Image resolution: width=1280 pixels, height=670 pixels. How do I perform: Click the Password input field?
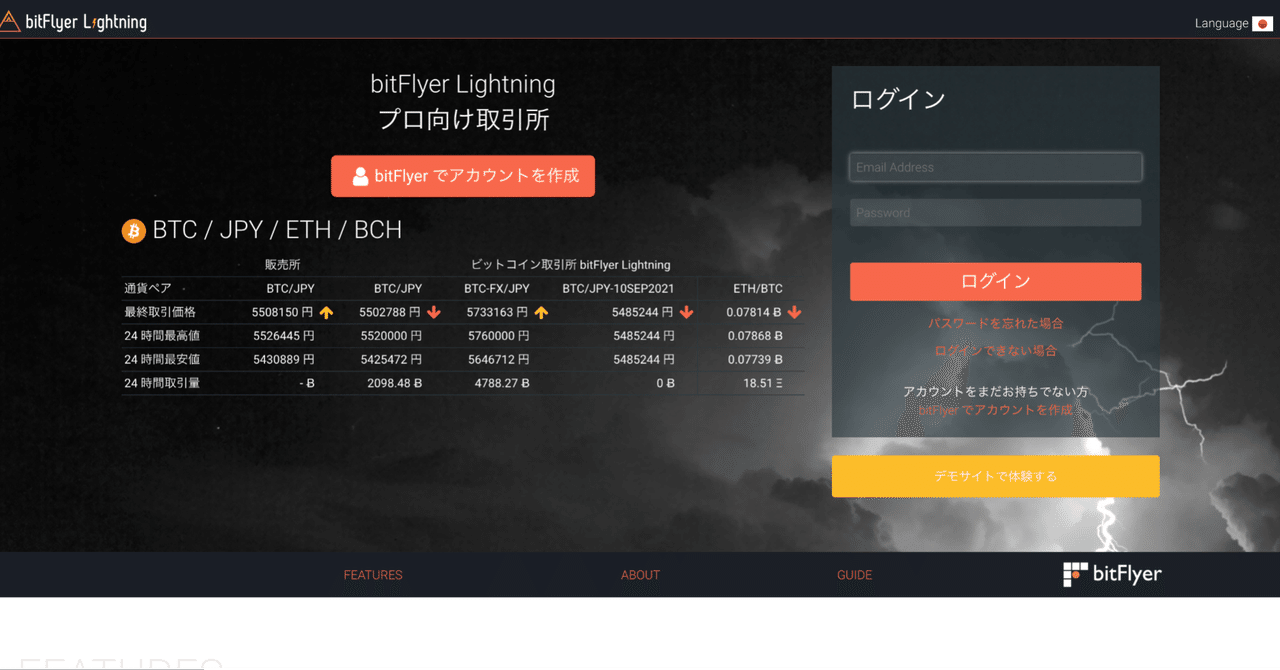coord(995,212)
